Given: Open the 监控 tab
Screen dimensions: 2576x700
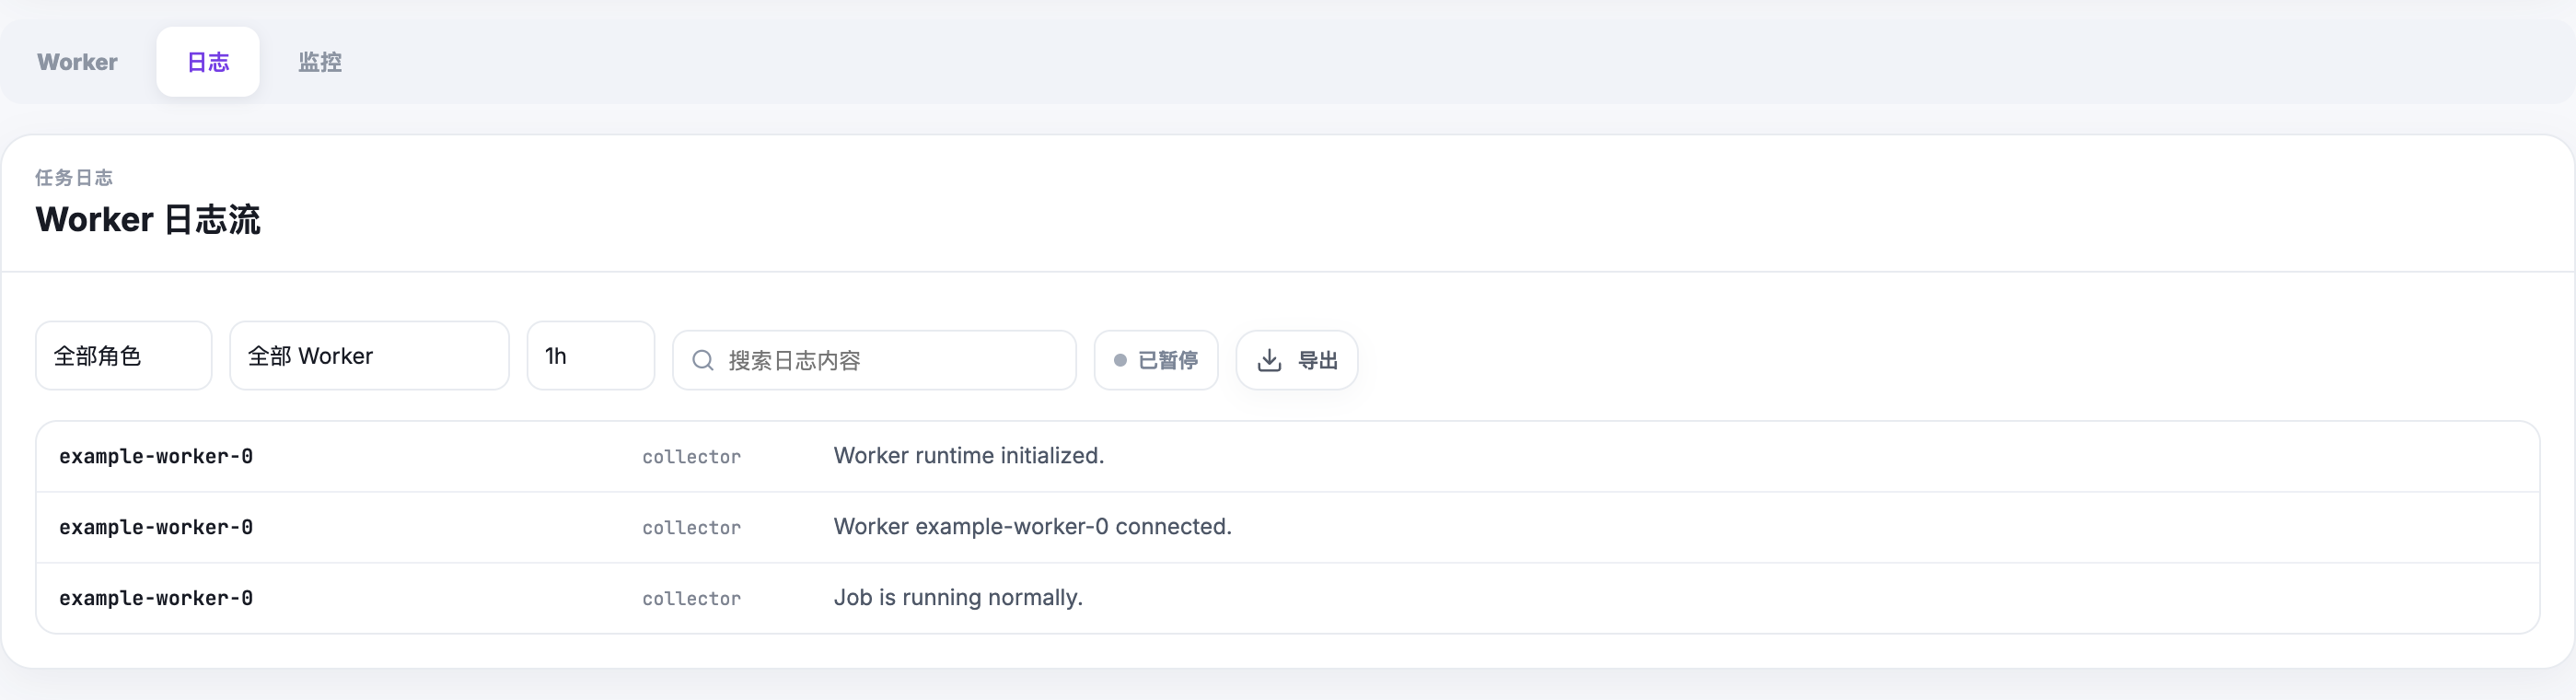Looking at the screenshot, I should [x=320, y=62].
